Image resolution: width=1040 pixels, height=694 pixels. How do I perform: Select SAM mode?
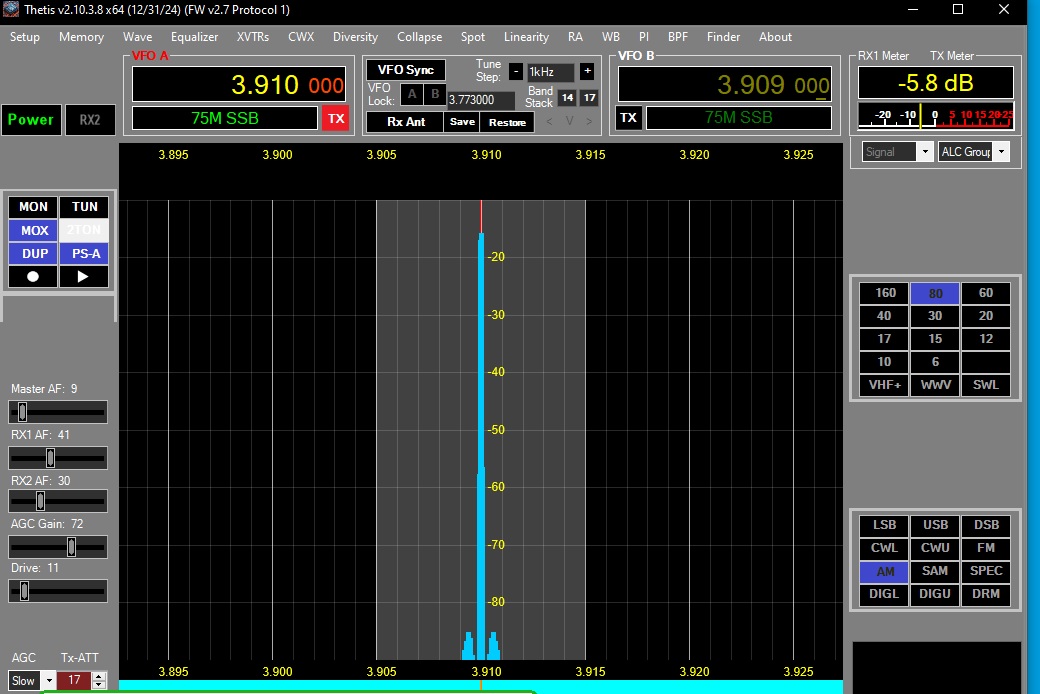935,571
